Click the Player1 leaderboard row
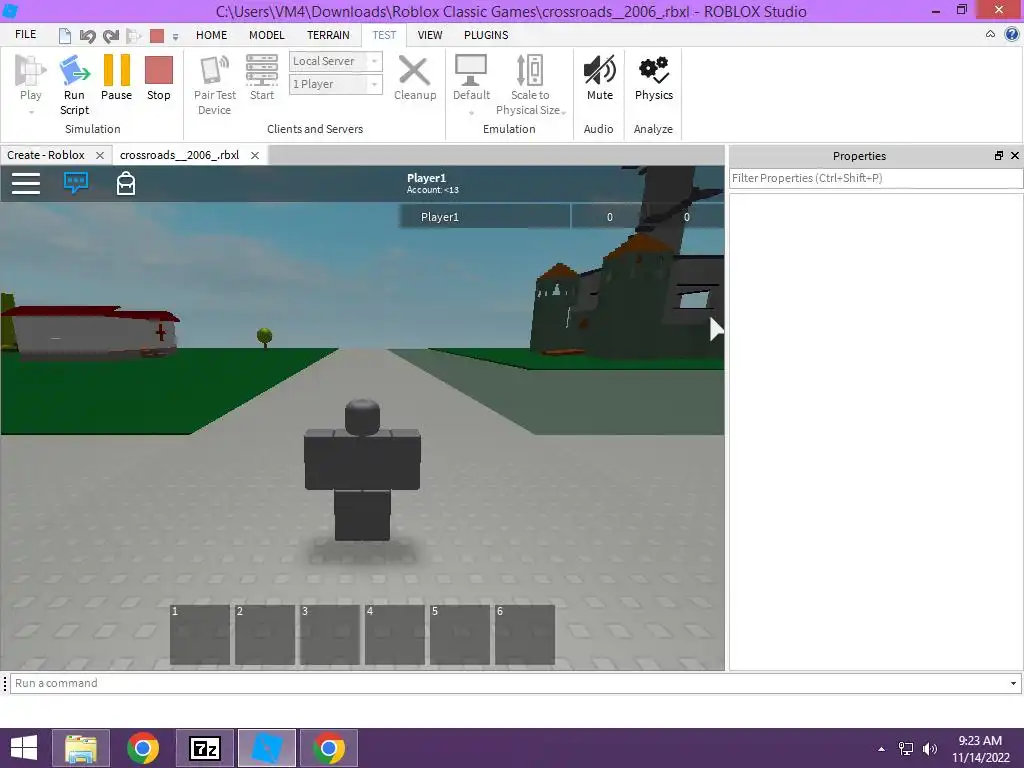This screenshot has width=1024, height=768. pyautogui.click(x=562, y=217)
